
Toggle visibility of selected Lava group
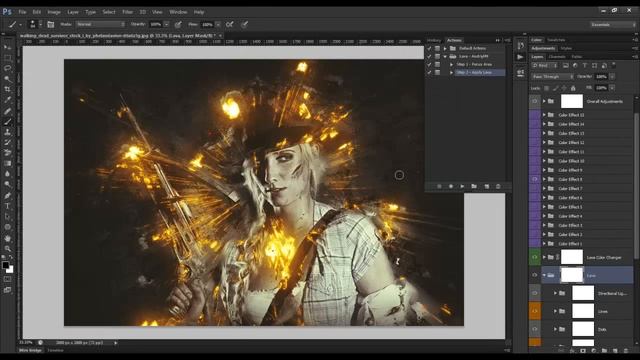click(x=535, y=276)
